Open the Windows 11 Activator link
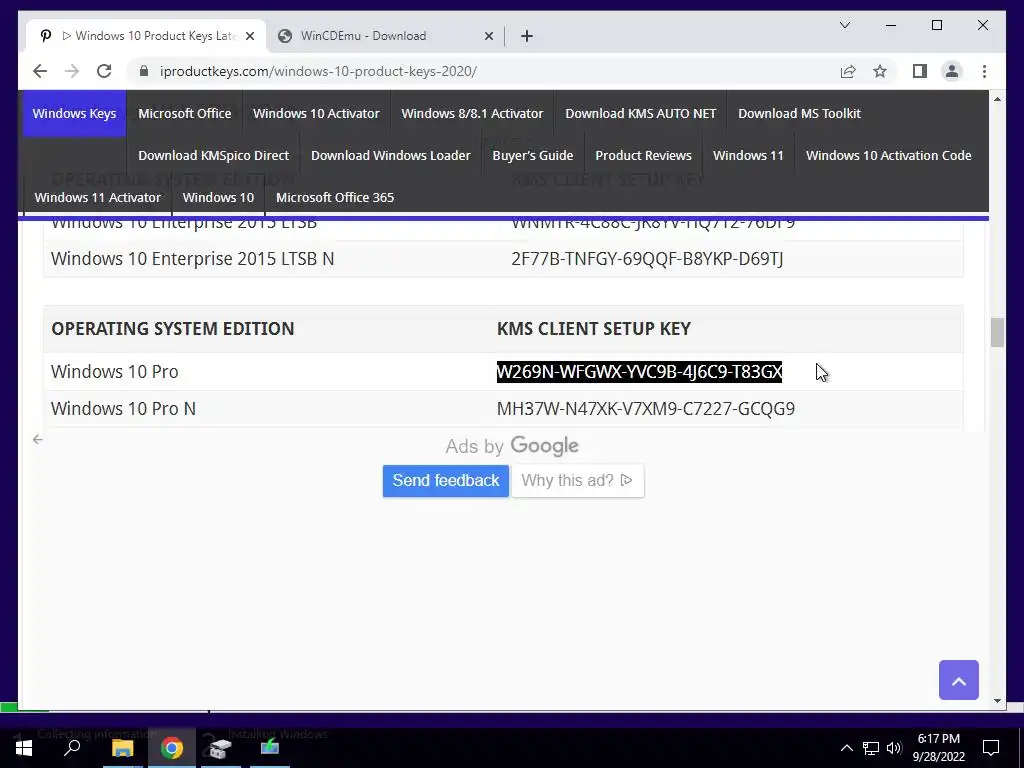The image size is (1024, 768). 98,197
